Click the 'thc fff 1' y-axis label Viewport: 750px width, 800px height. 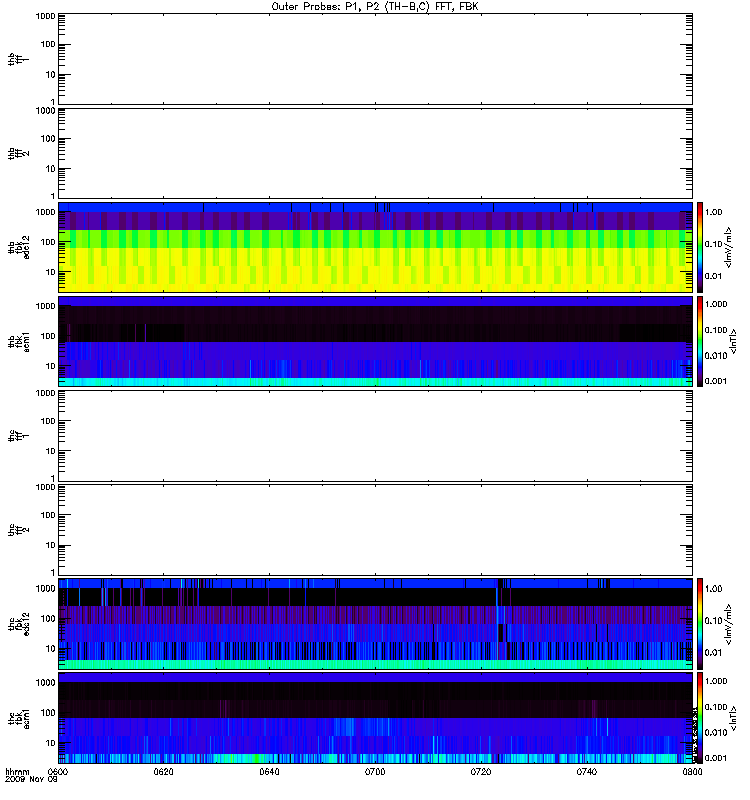pos(19,436)
